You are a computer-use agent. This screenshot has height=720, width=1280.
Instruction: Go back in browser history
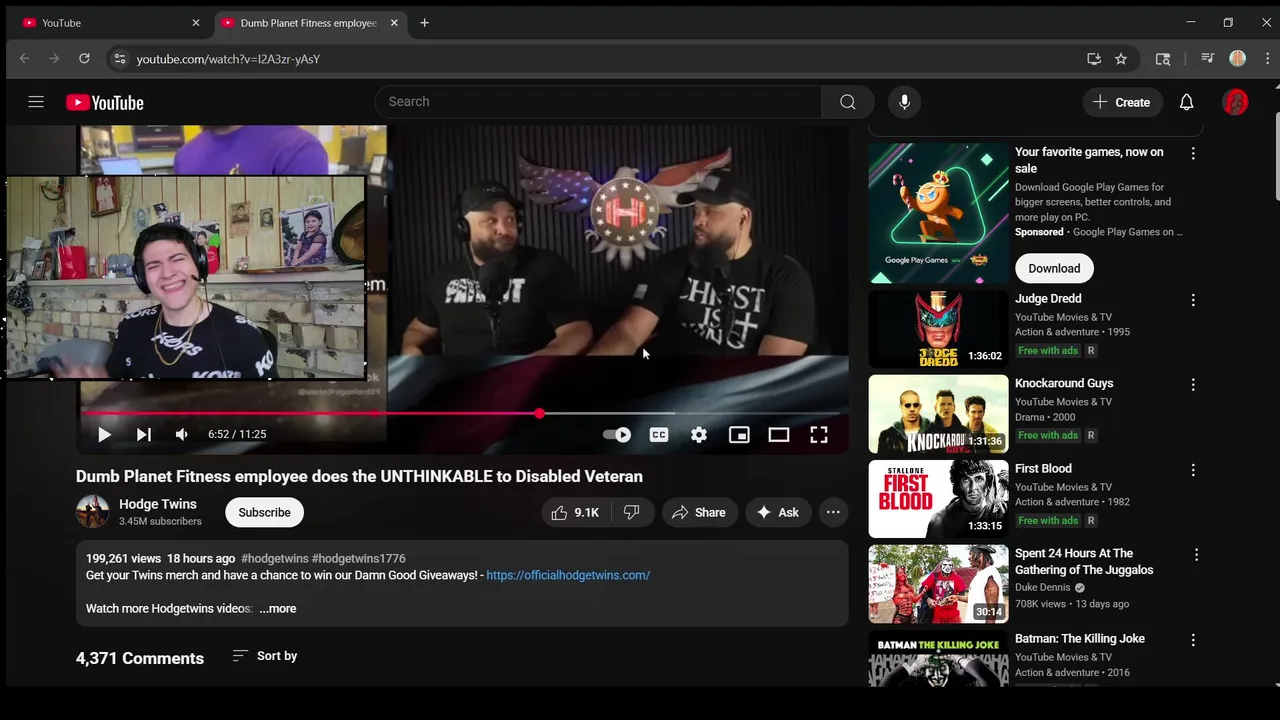pyautogui.click(x=24, y=59)
